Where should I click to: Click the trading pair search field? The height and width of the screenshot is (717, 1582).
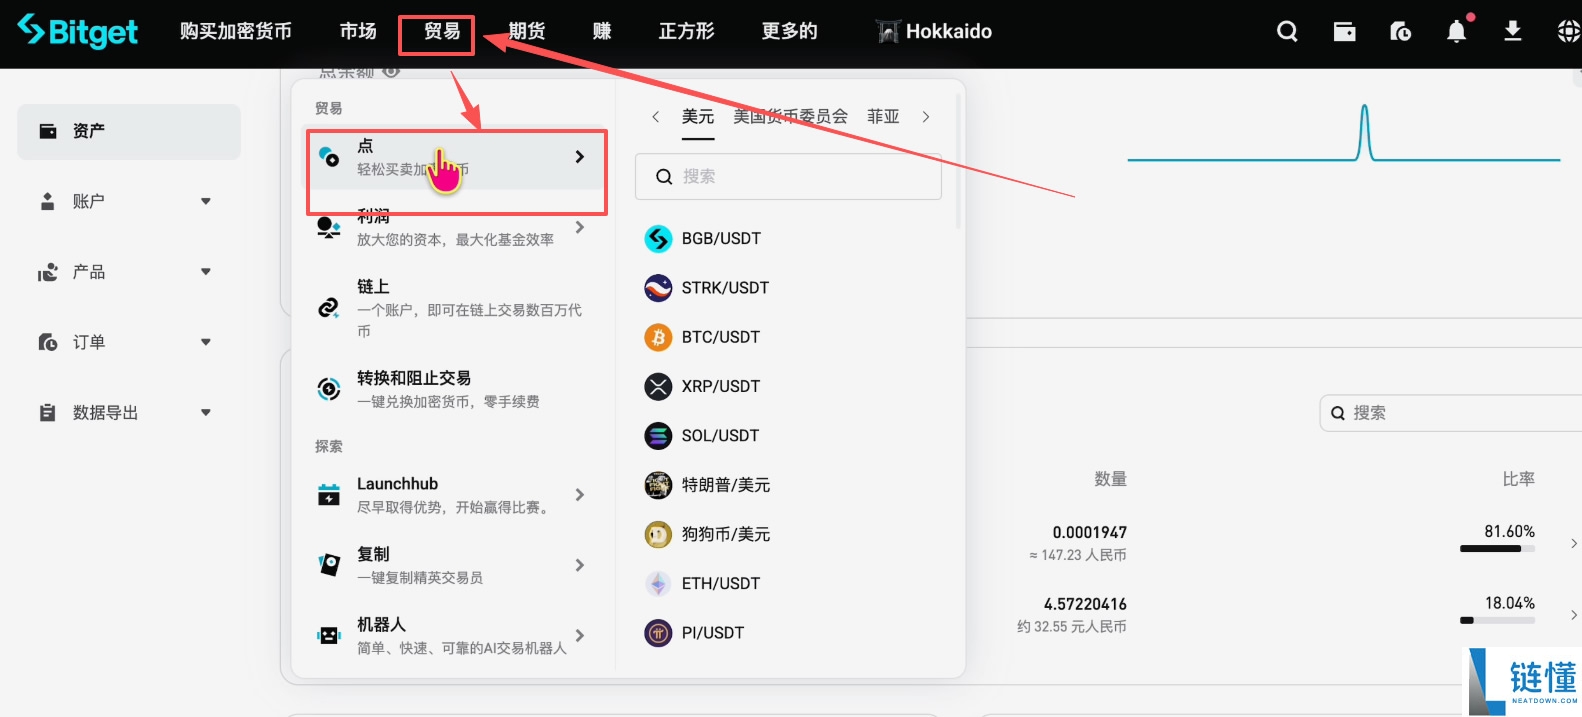[788, 176]
